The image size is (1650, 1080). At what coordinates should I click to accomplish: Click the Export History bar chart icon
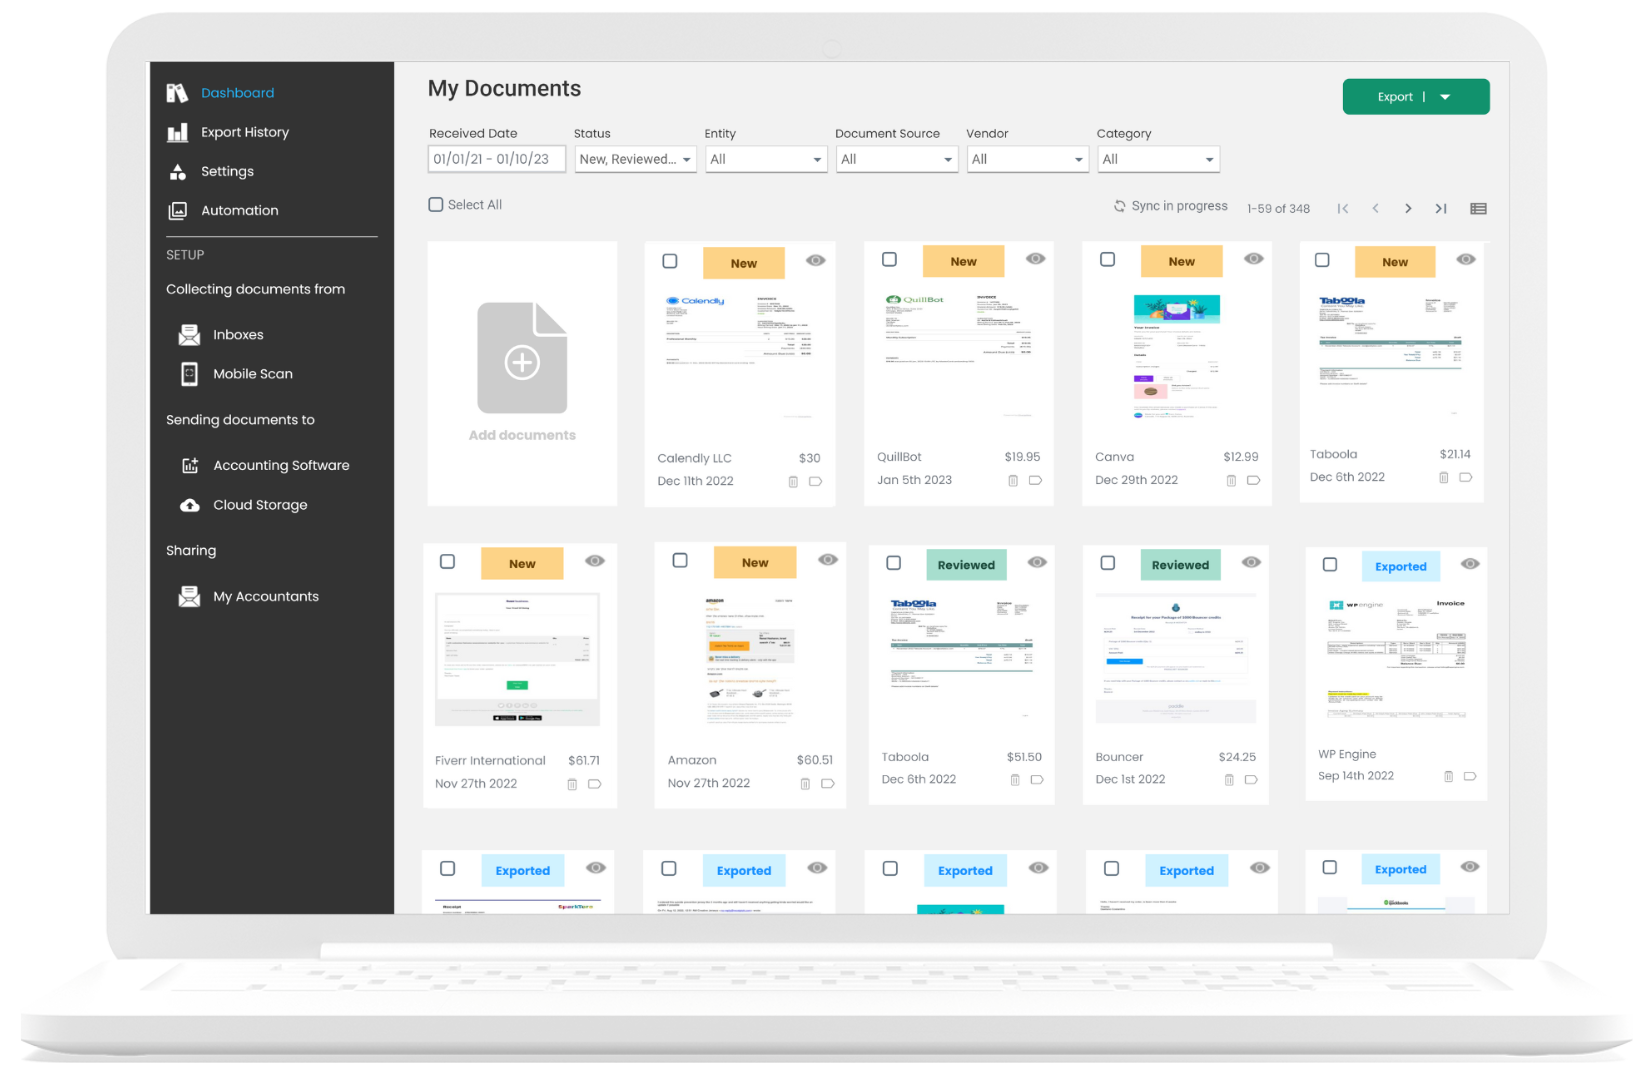177,132
